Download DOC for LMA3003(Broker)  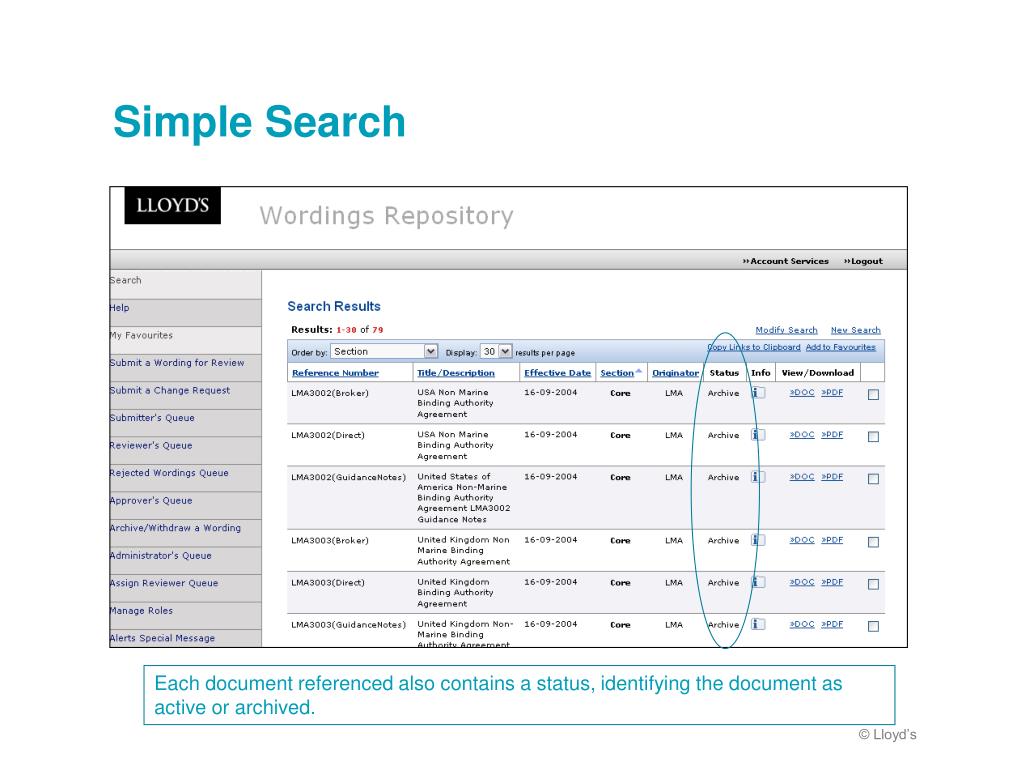point(802,540)
